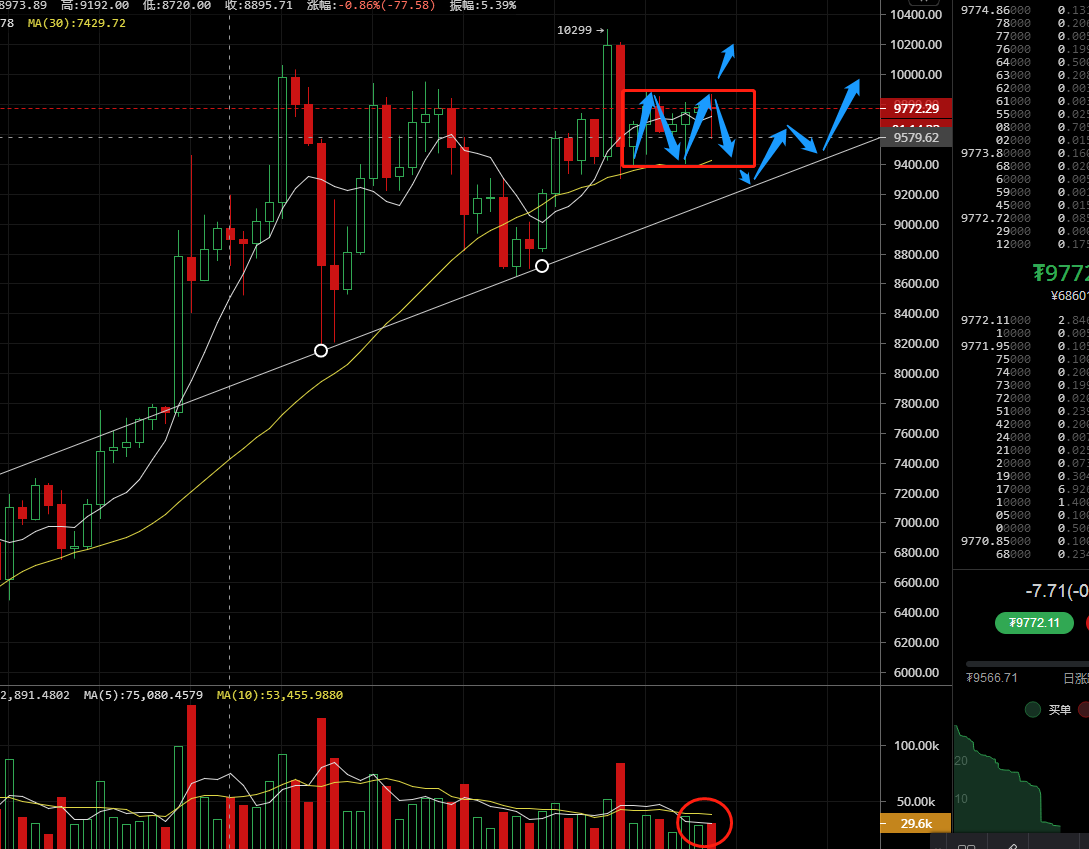Click the large green ₮9772 last price
Image resolution: width=1089 pixels, height=849 pixels.
click(x=1060, y=273)
